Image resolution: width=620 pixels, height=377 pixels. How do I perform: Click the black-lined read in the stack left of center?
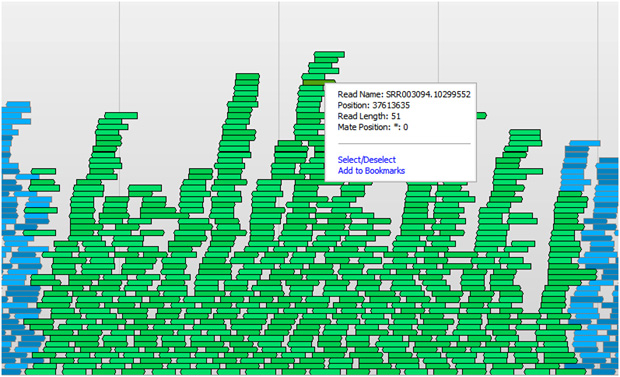tap(234, 152)
